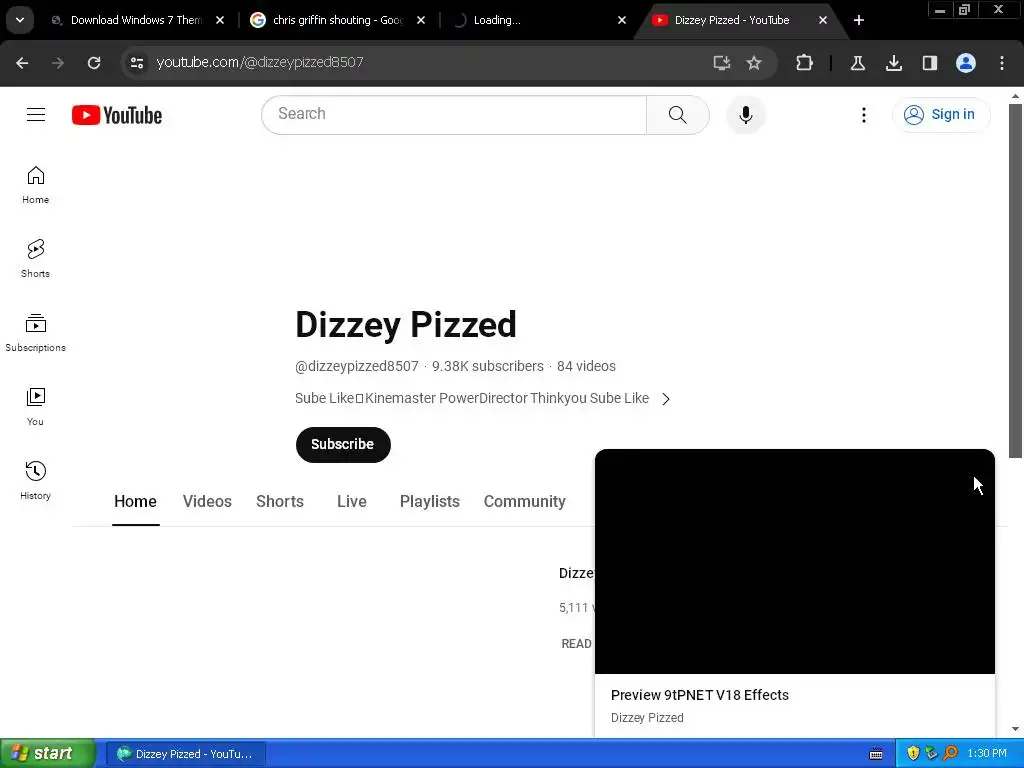Click the security shield tray icon
Image resolution: width=1024 pixels, height=768 pixels.
coord(913,754)
